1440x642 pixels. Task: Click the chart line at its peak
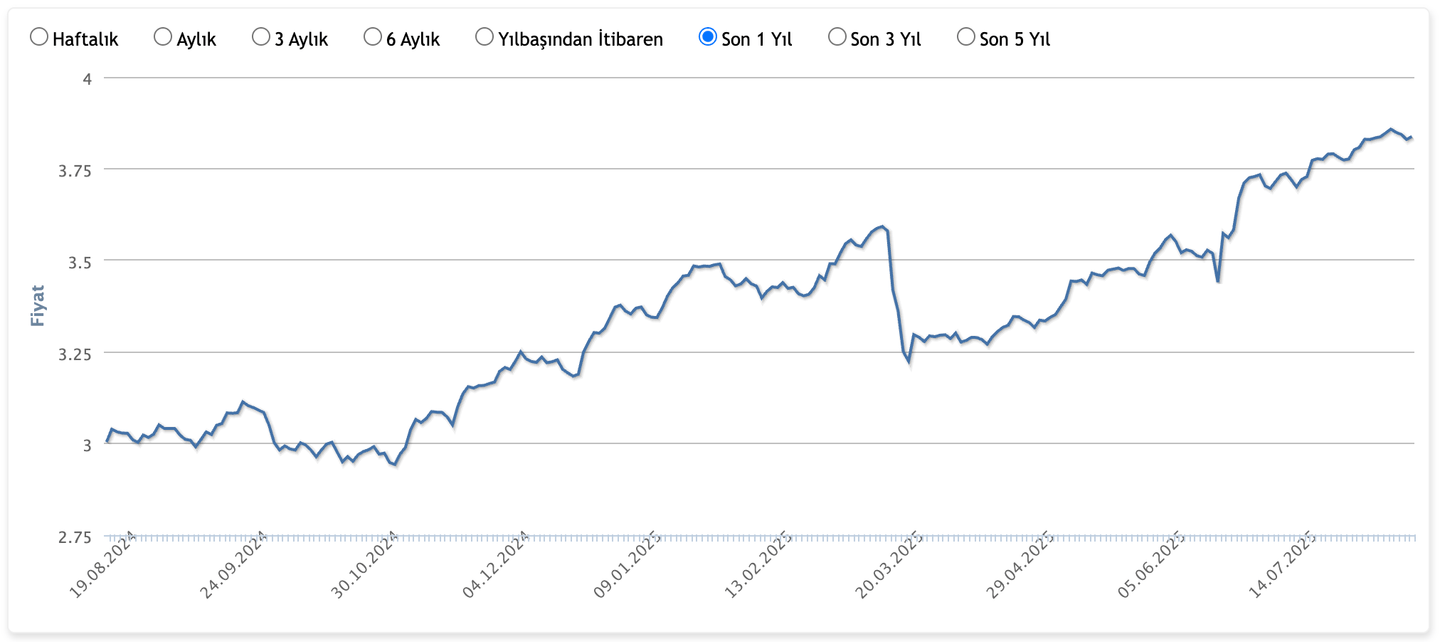(x=1388, y=129)
